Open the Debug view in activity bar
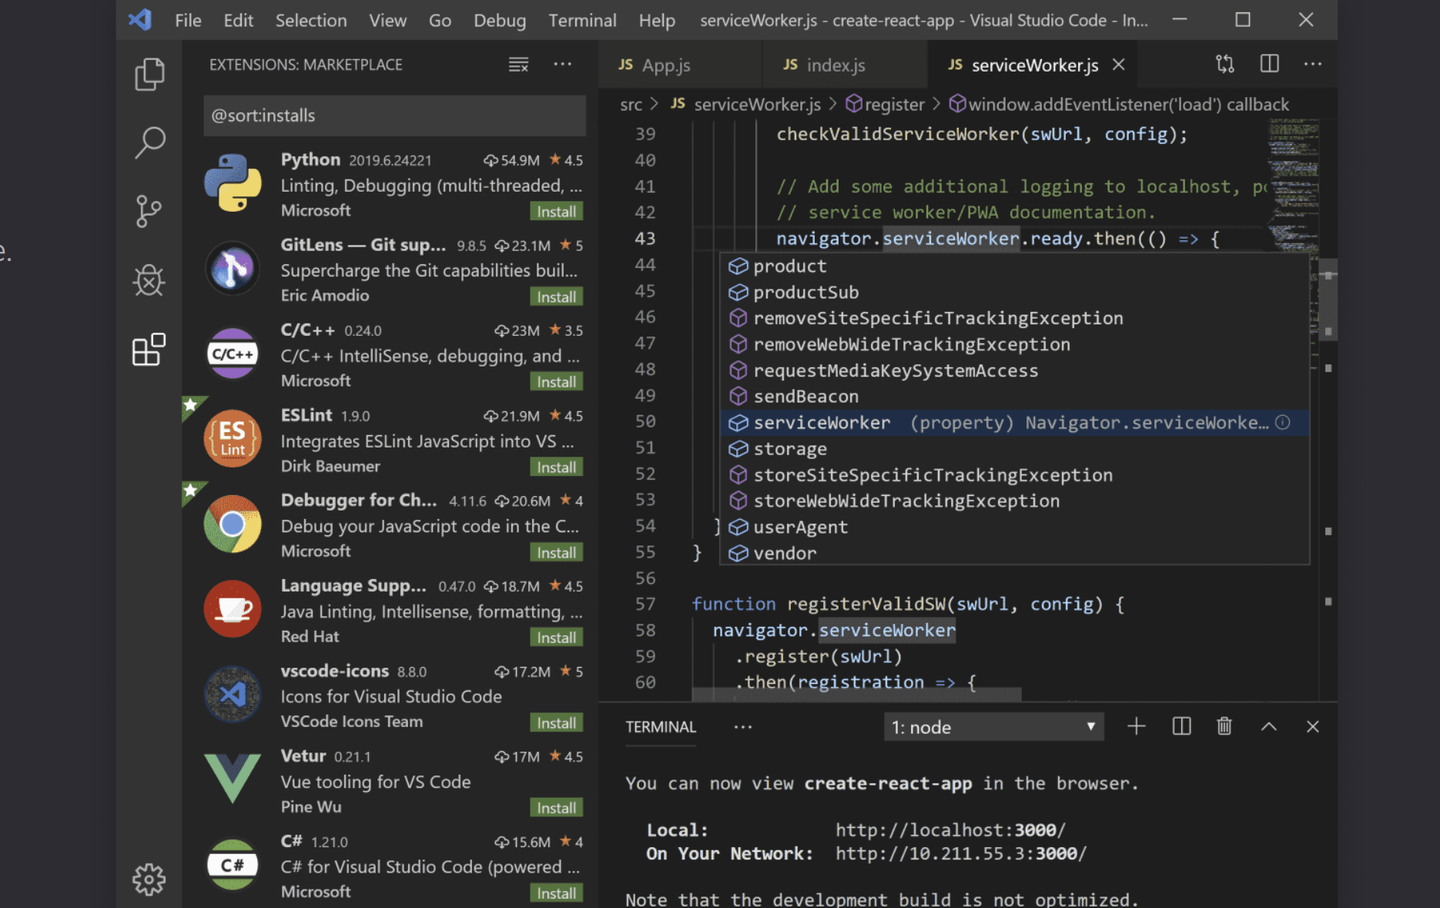The height and width of the screenshot is (908, 1440). pos(149,280)
